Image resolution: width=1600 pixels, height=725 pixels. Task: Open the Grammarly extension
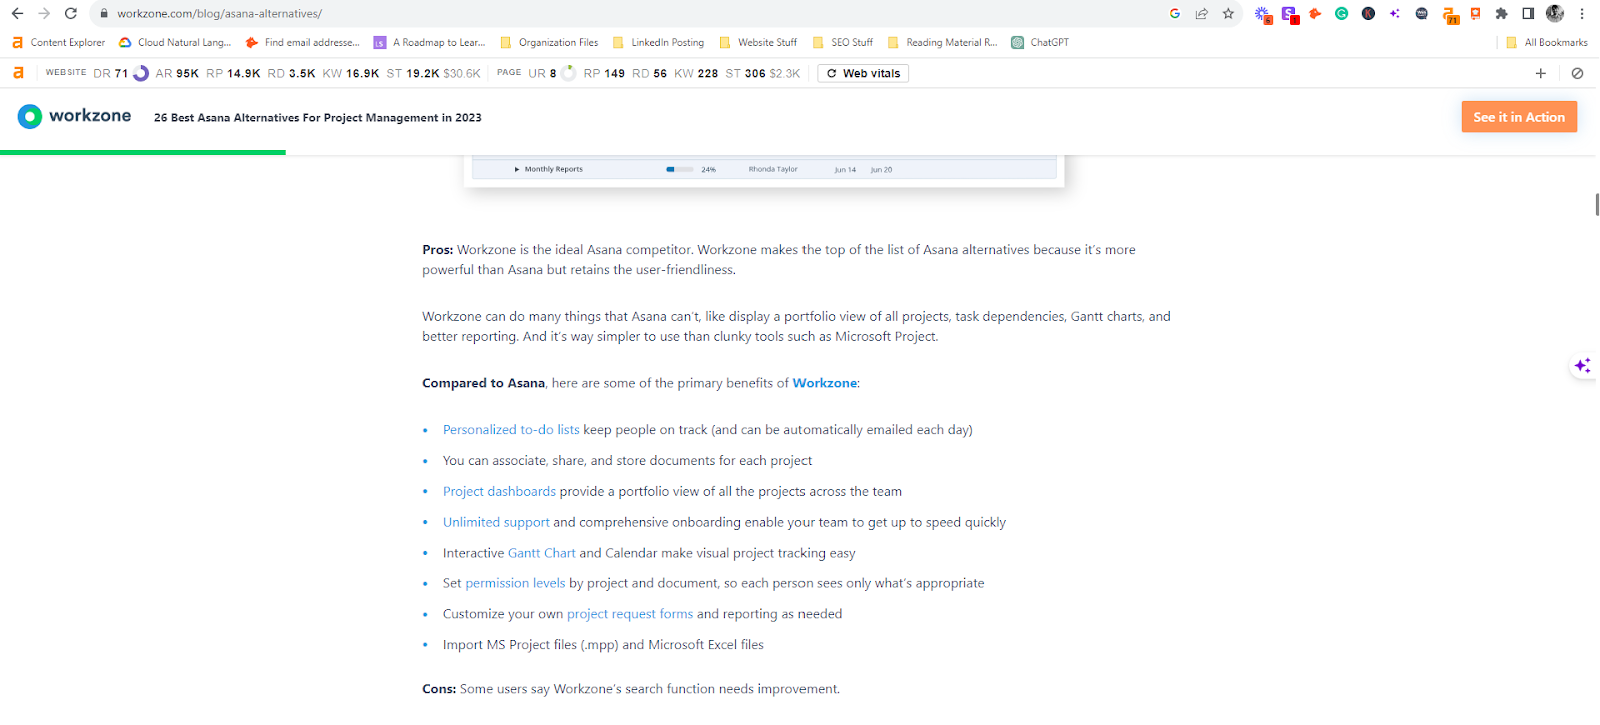(1342, 14)
